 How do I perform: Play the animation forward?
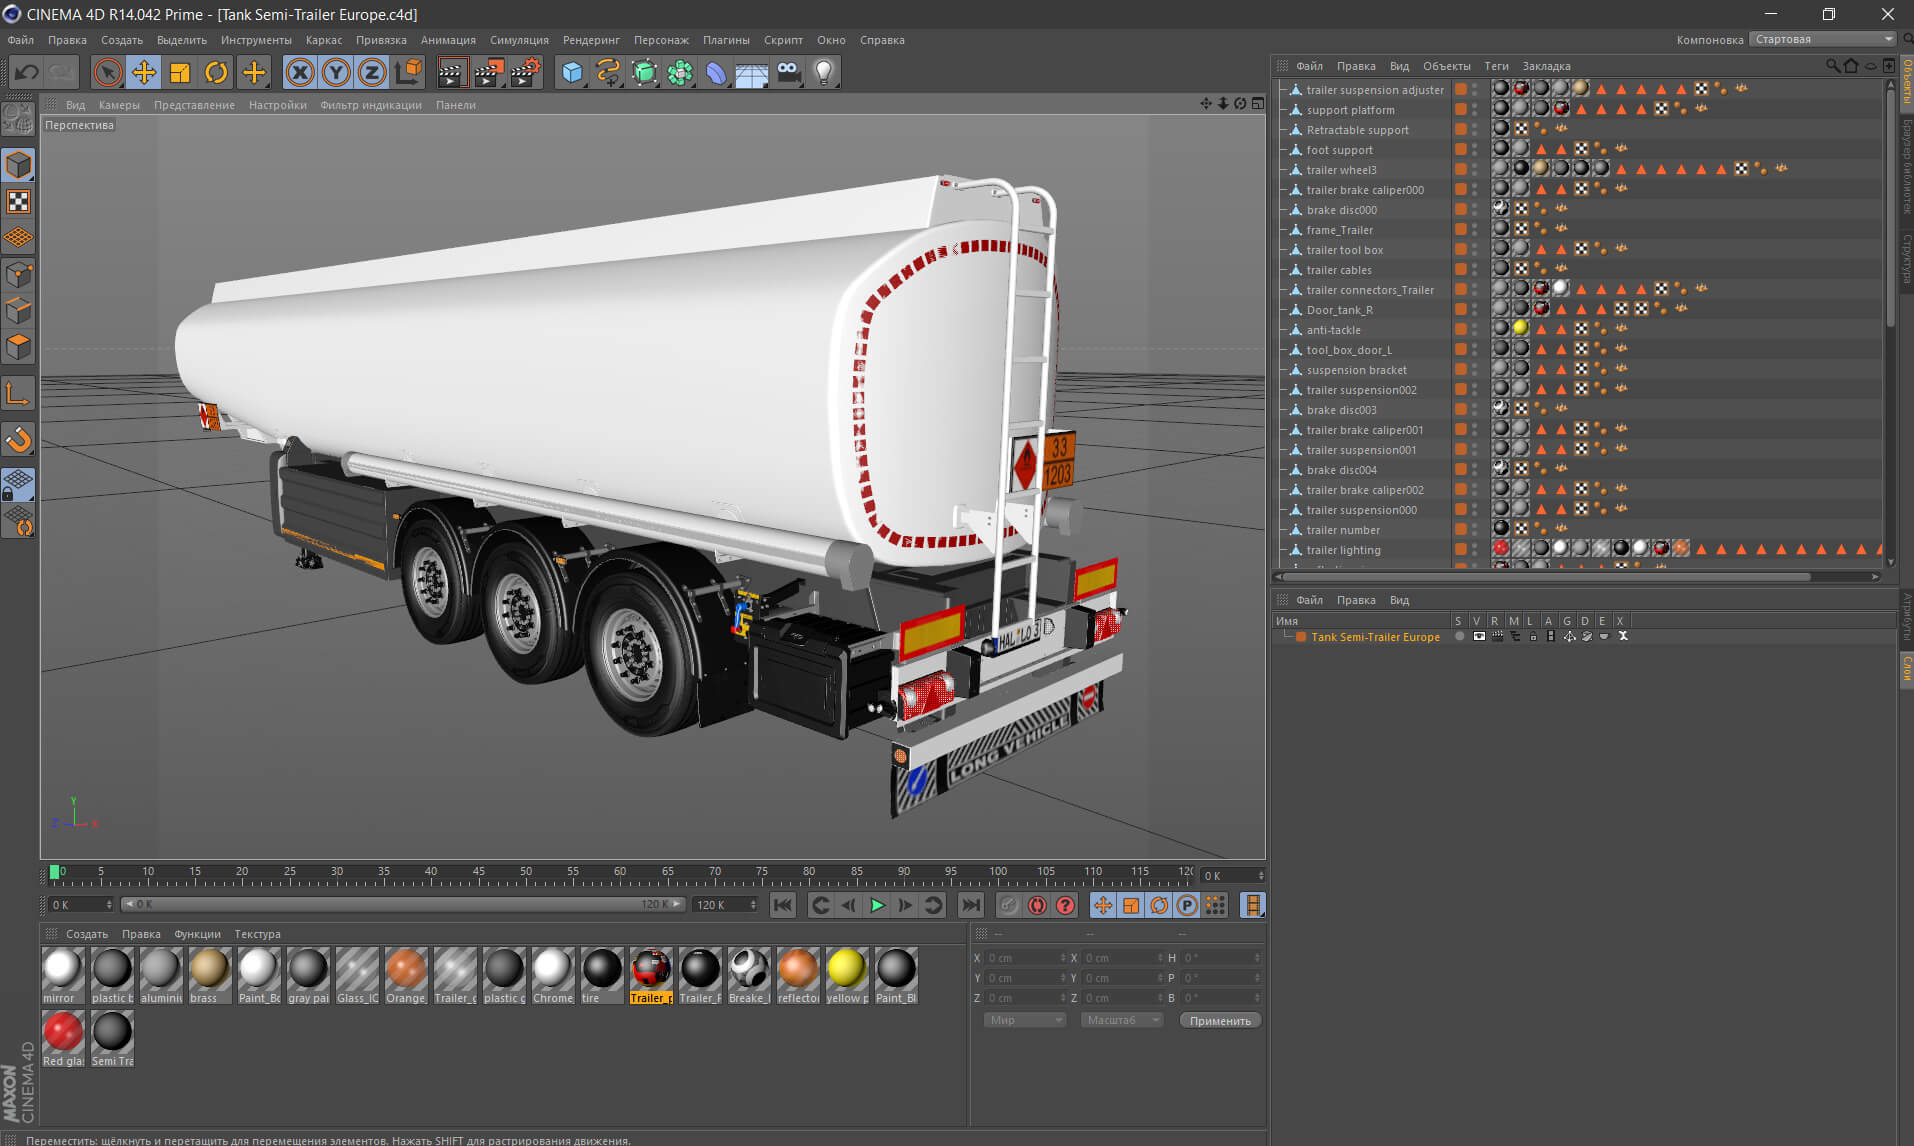click(x=877, y=905)
